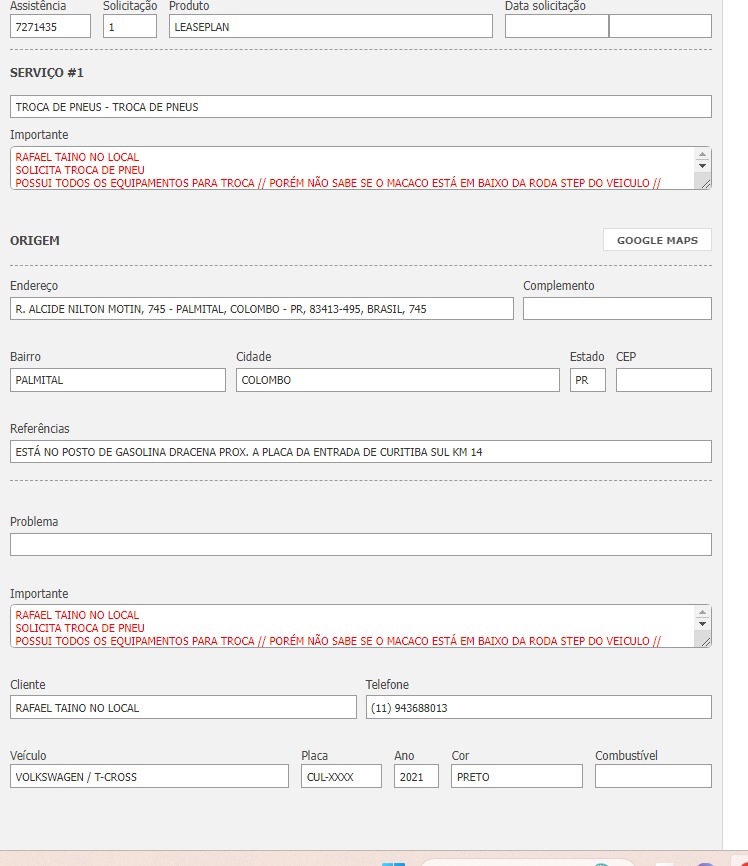Select the Placa field showing CUL-XXXX
This screenshot has height=866, width=748.
(341, 777)
